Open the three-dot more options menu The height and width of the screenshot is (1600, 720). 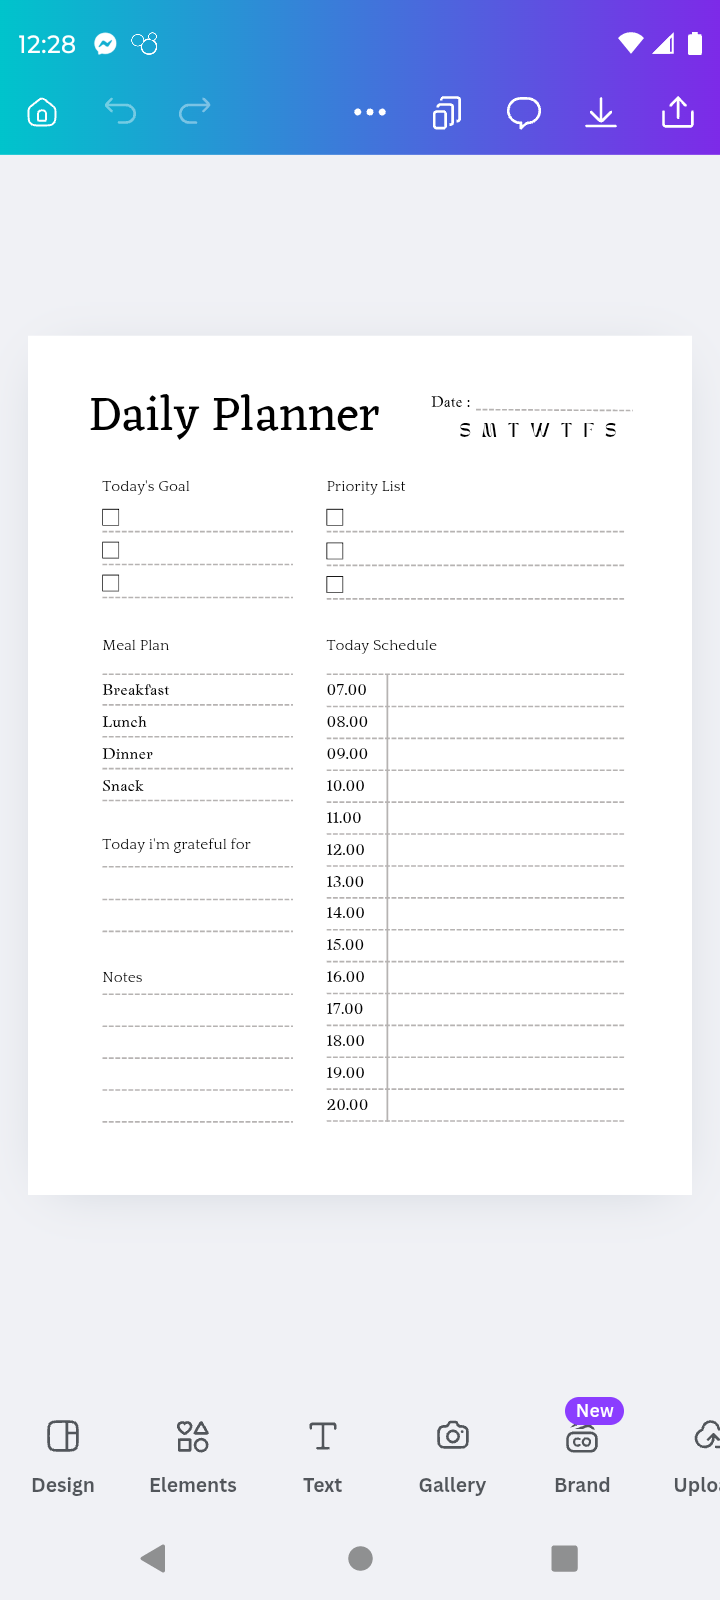[370, 112]
